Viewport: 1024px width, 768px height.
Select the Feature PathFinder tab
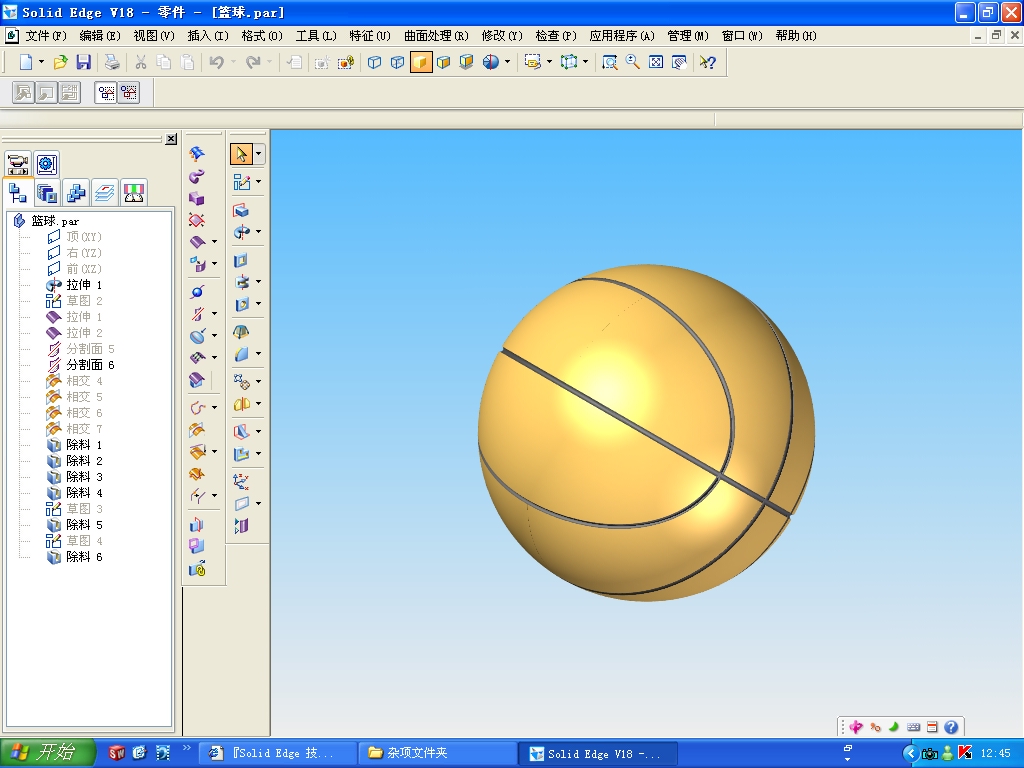tap(17, 193)
